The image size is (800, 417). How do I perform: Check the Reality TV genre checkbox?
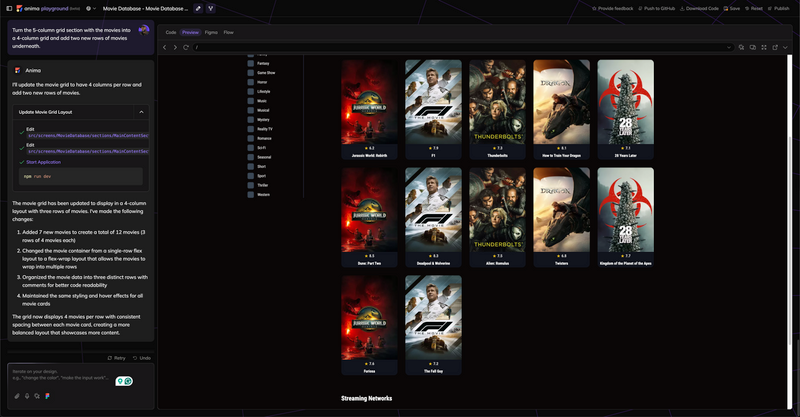[251, 129]
